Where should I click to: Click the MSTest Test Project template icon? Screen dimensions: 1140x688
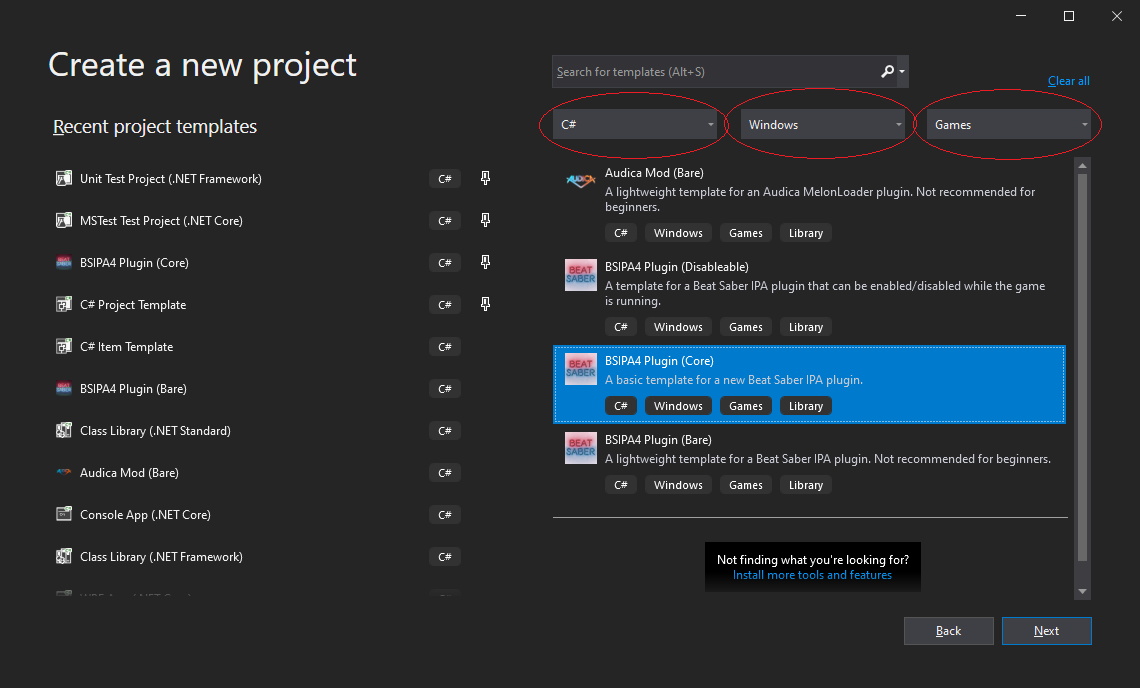click(x=64, y=220)
